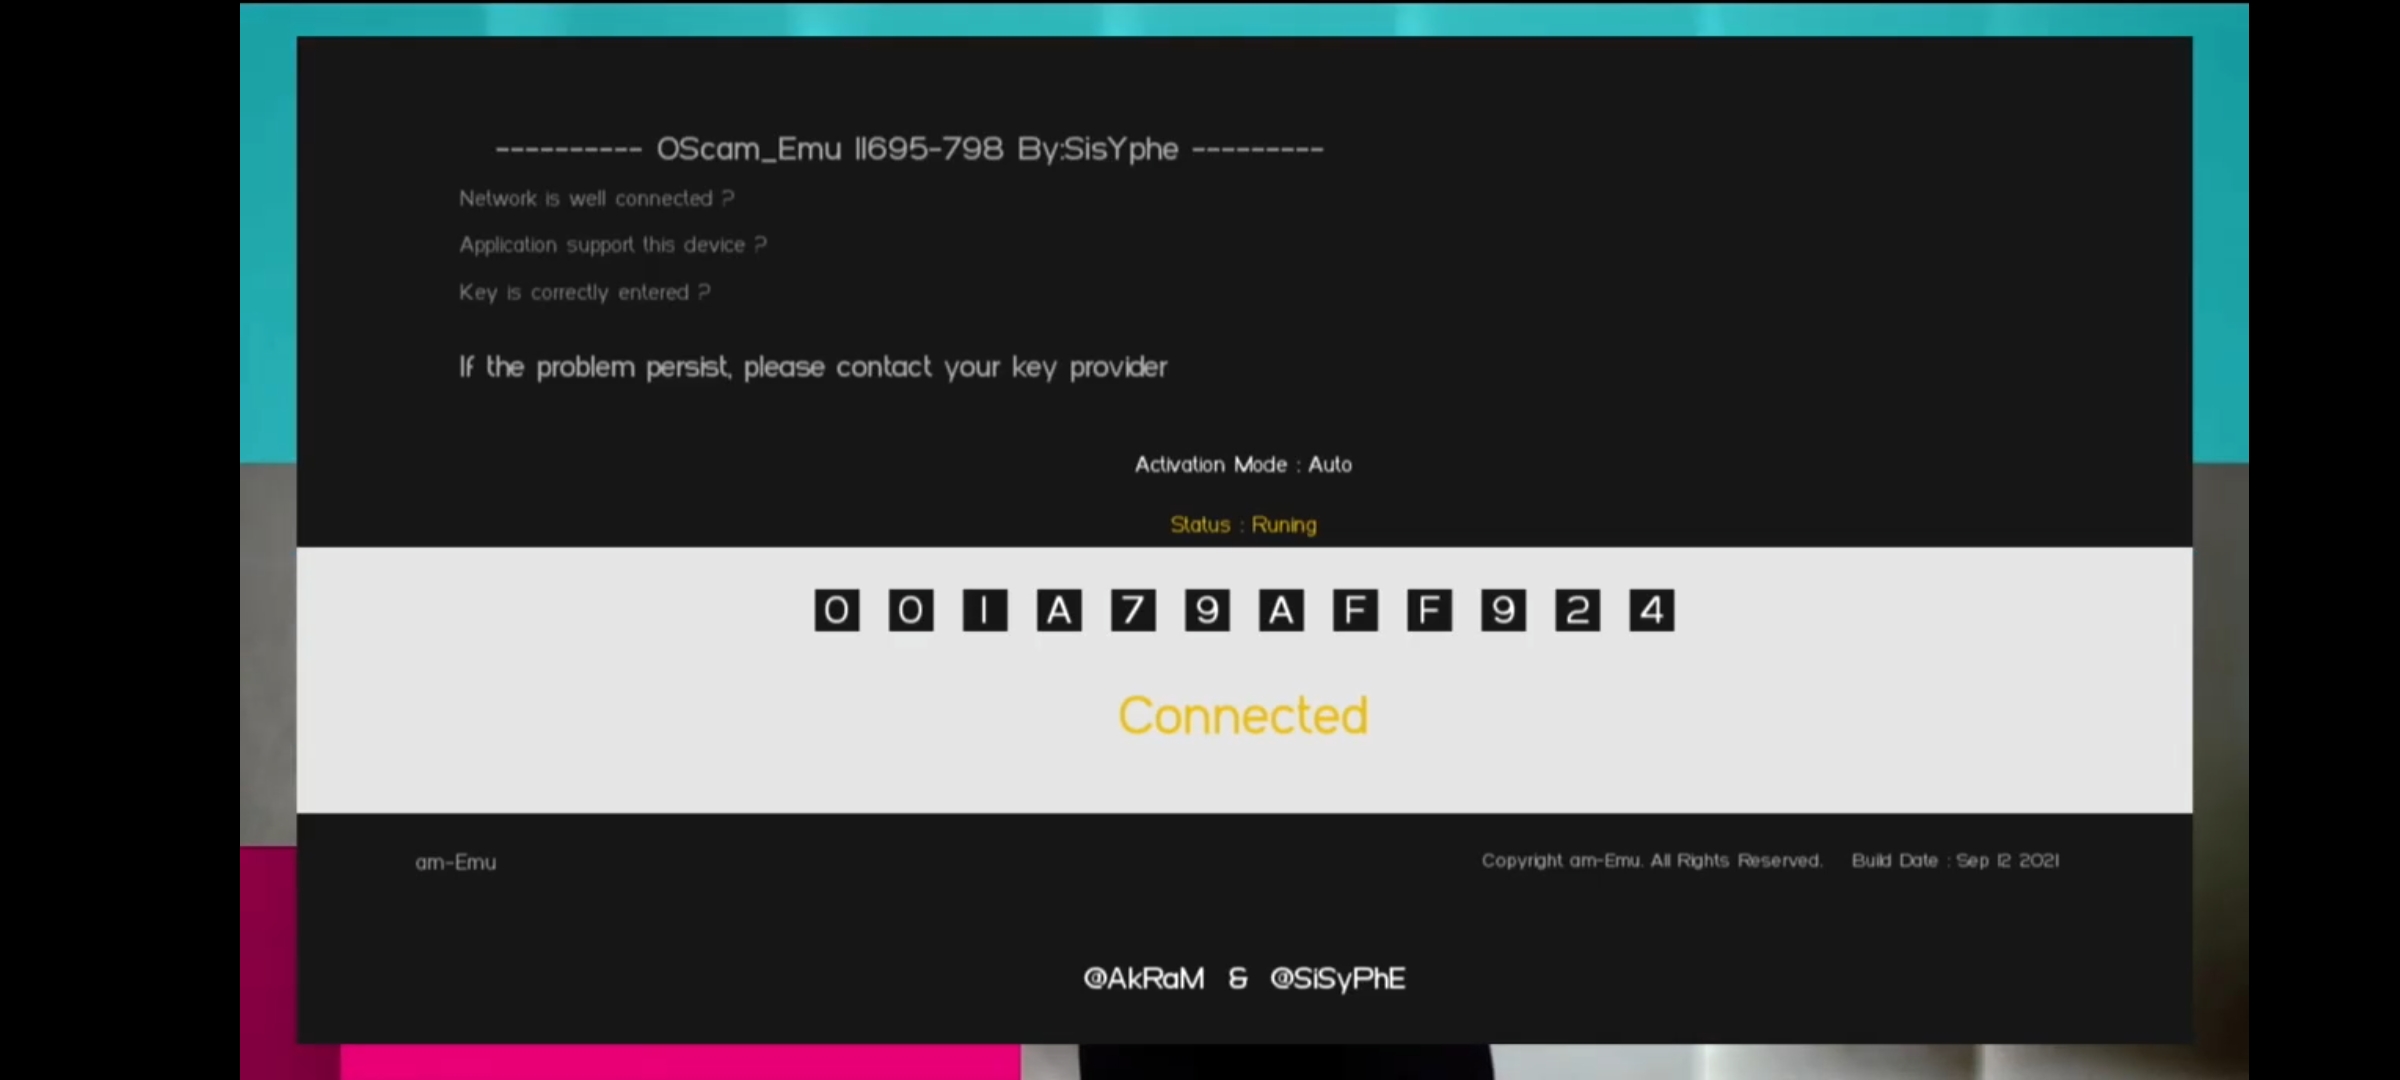2400x1080 pixels.
Task: Select fifth key digit box '7'
Action: [1133, 610]
